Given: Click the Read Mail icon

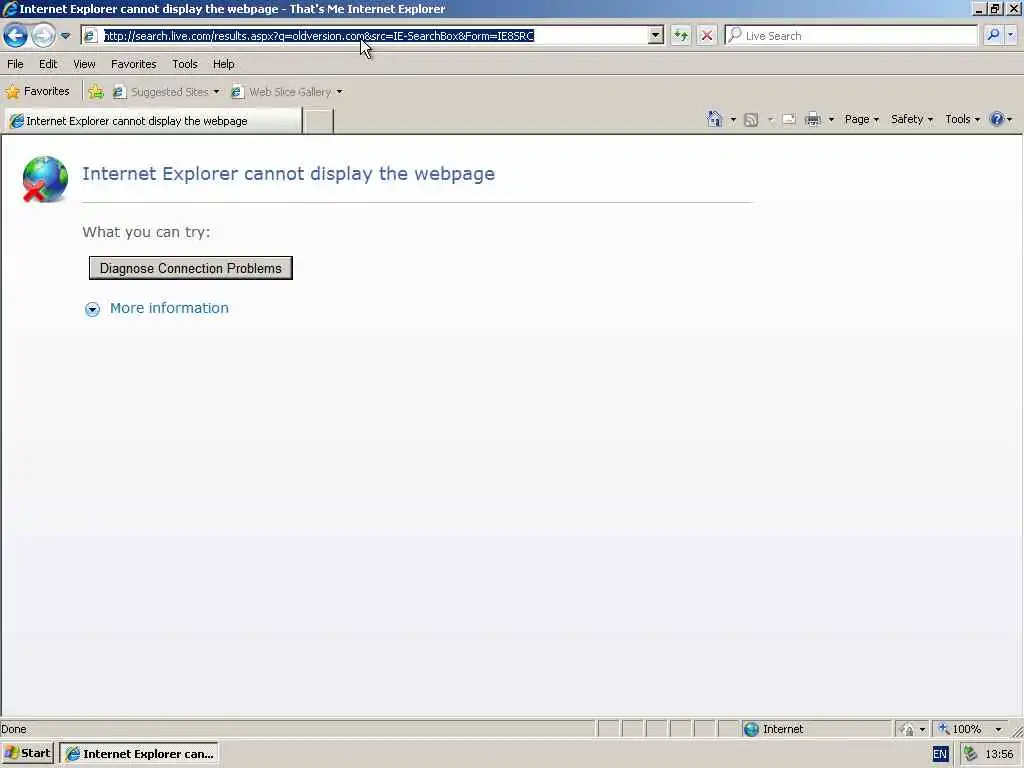Looking at the screenshot, I should [x=789, y=120].
